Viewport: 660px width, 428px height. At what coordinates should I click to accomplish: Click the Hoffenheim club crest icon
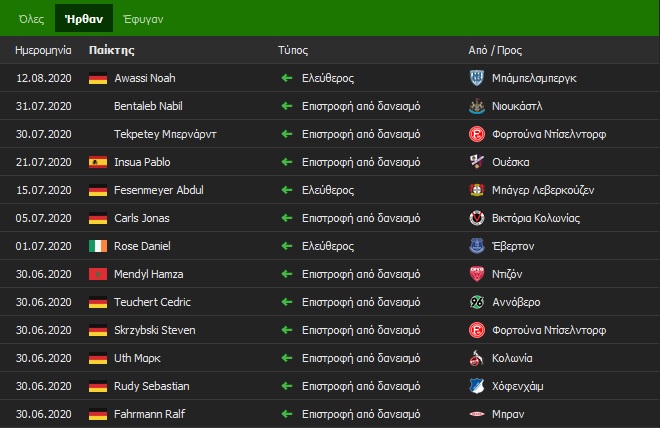[476, 386]
